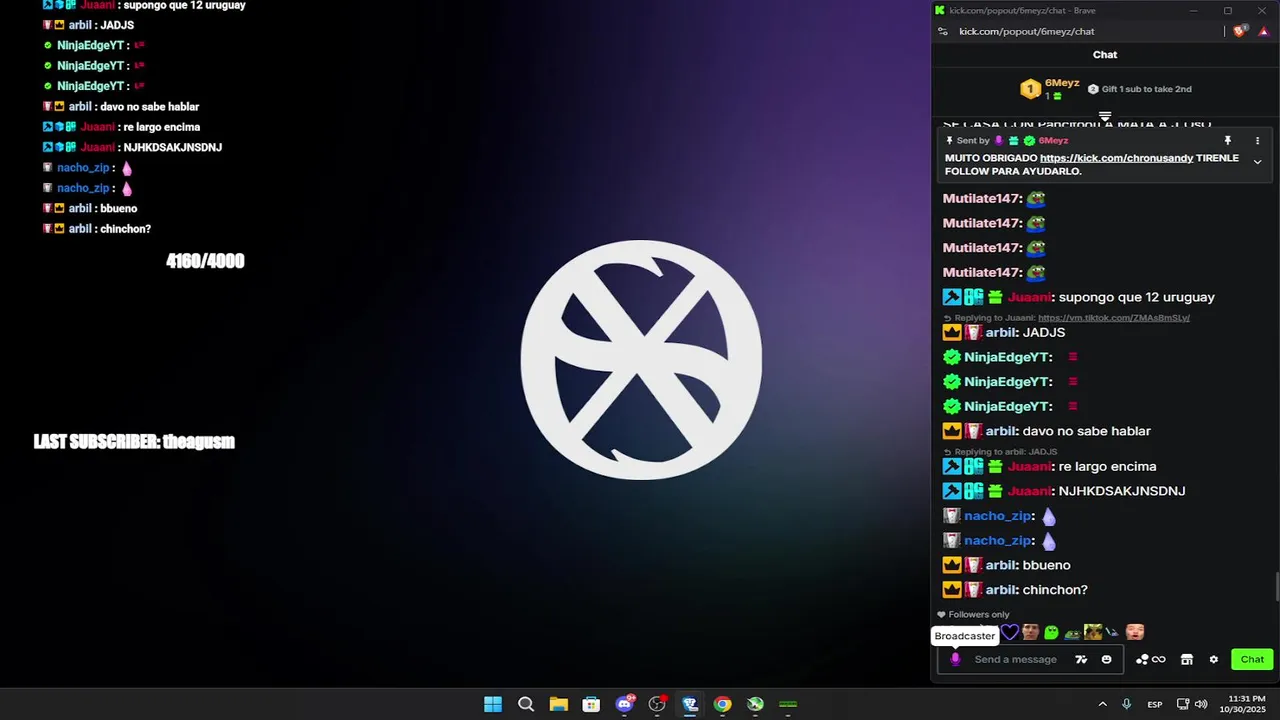The height and width of the screenshot is (720, 1280).
Task: Select the purple heart quick emote
Action: point(1010,632)
